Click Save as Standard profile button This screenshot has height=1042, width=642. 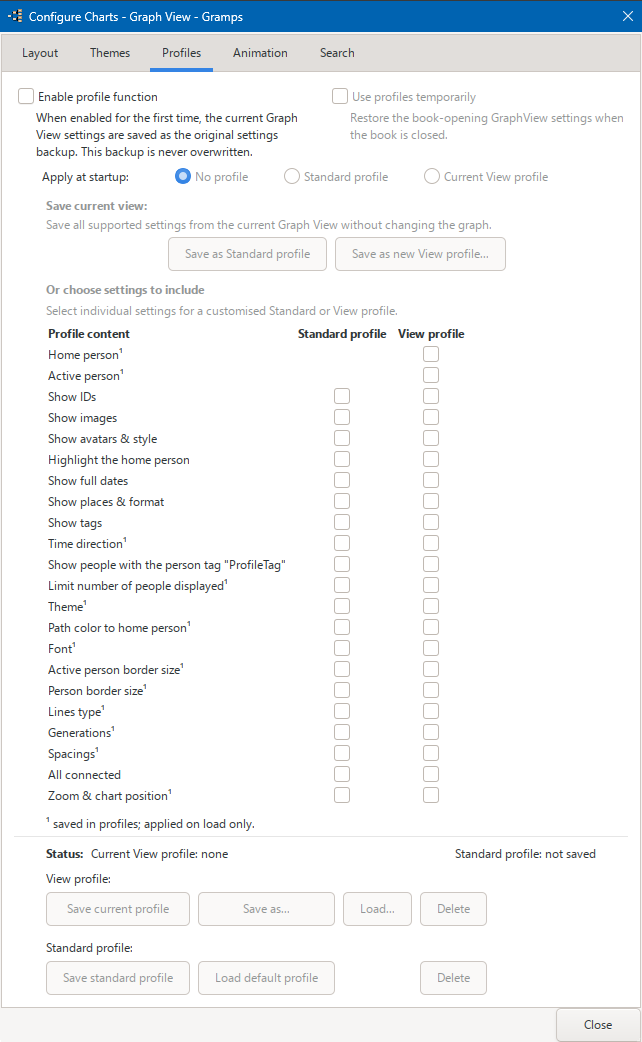247,254
